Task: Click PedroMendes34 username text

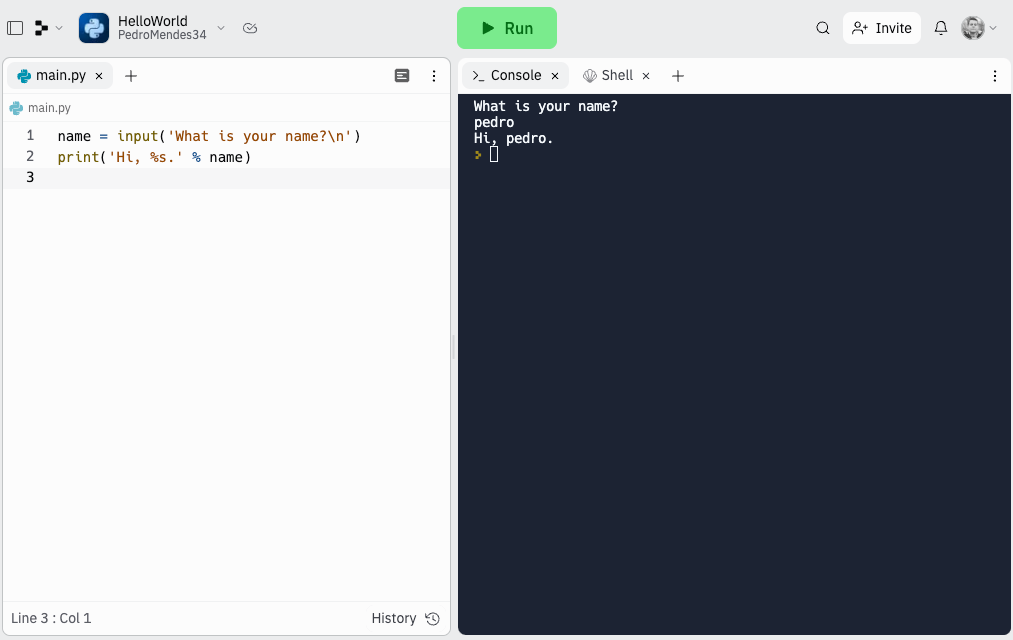Action: click(x=162, y=35)
